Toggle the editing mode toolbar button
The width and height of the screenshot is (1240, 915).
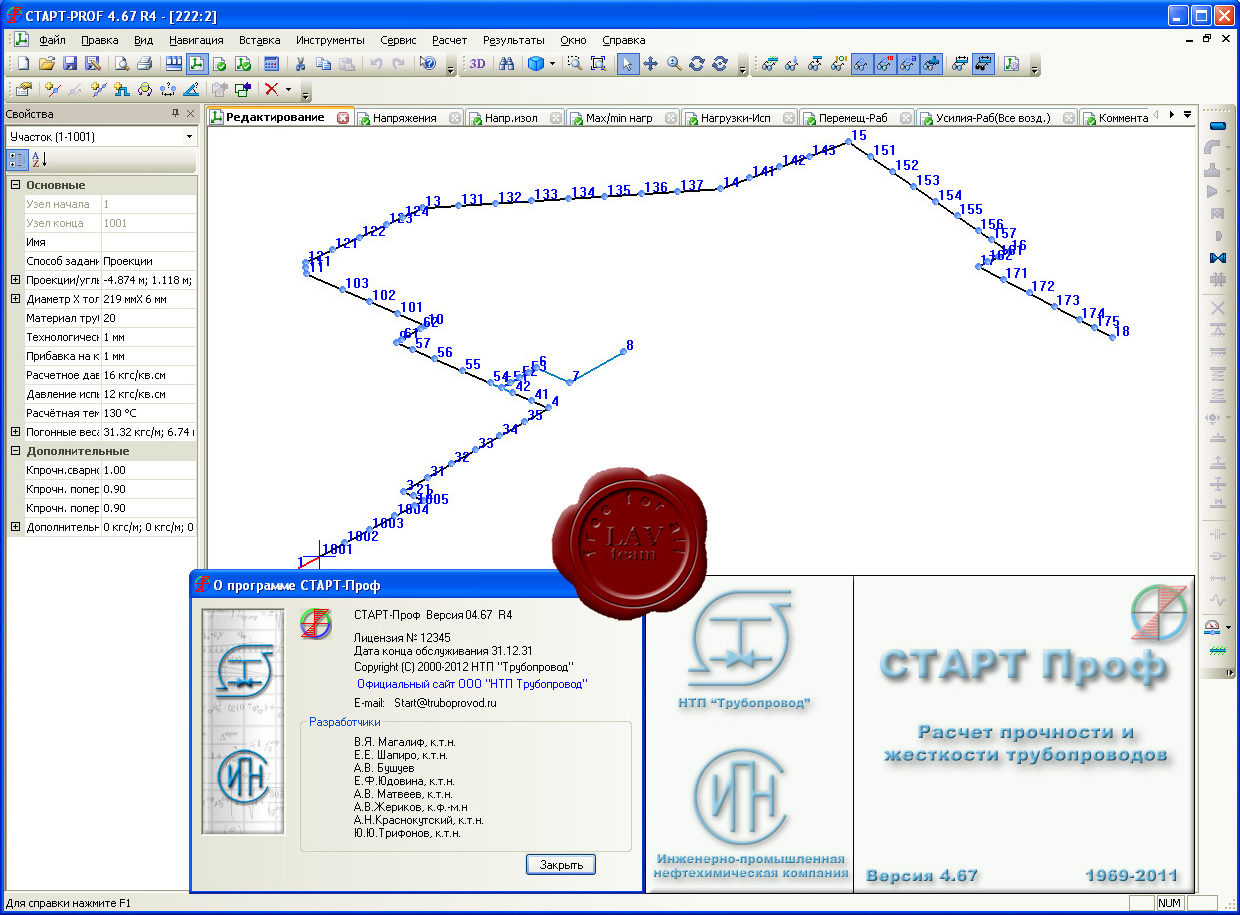click(x=197, y=64)
